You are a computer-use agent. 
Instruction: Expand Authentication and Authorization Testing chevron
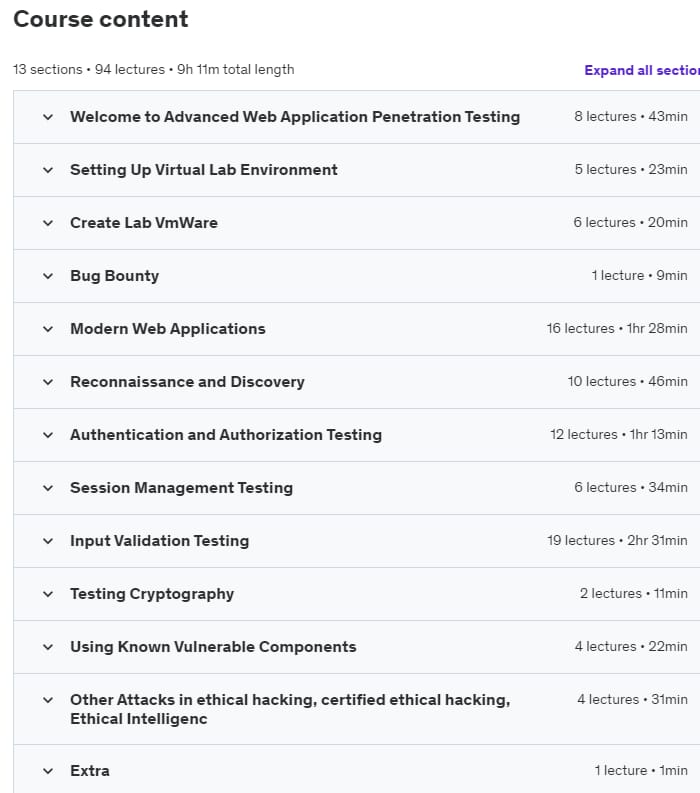coord(48,435)
